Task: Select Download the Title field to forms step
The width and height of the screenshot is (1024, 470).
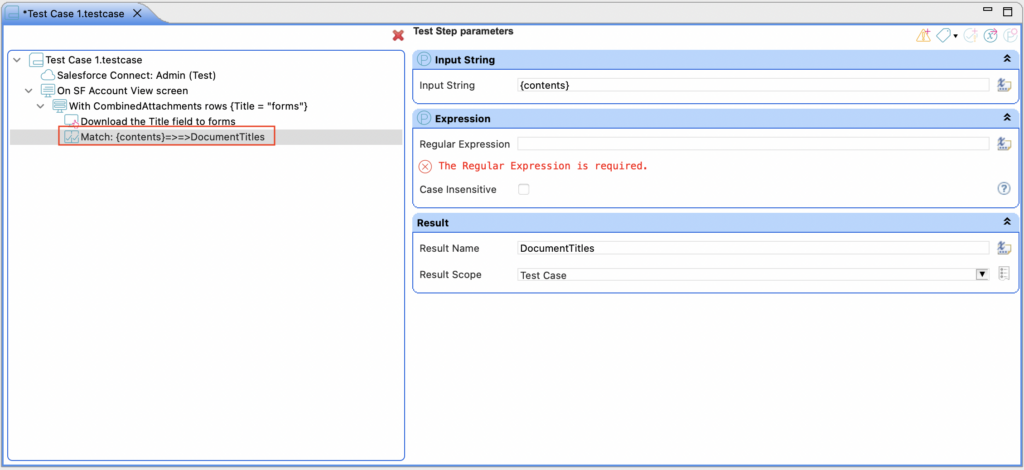Action: [x=158, y=121]
